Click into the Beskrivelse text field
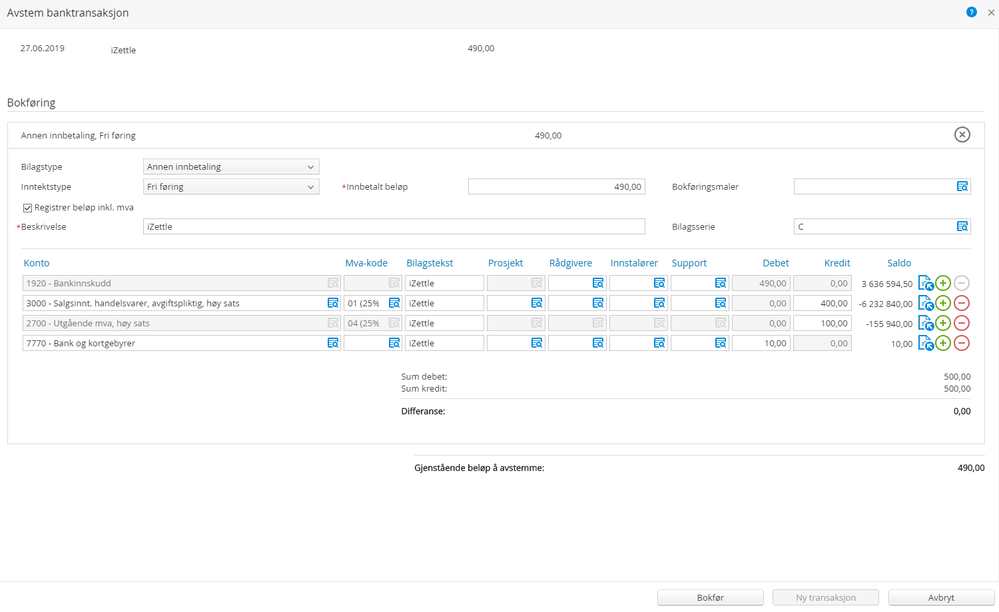This screenshot has height=612, width=999. click(394, 227)
